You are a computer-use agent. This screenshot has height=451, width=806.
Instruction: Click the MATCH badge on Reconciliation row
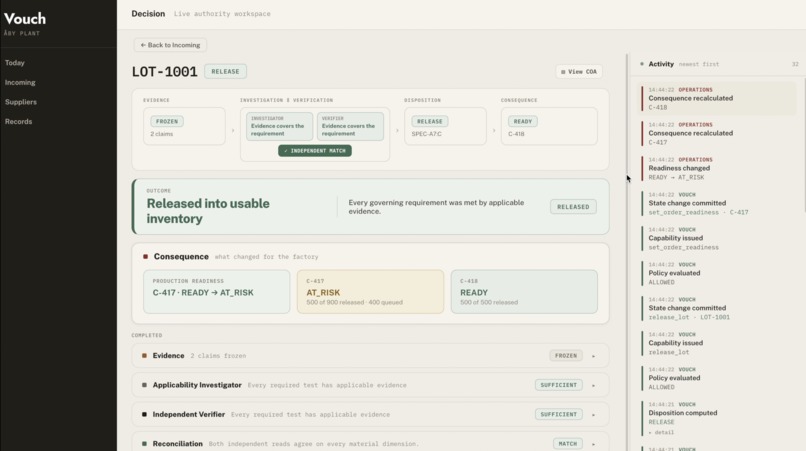tap(567, 444)
